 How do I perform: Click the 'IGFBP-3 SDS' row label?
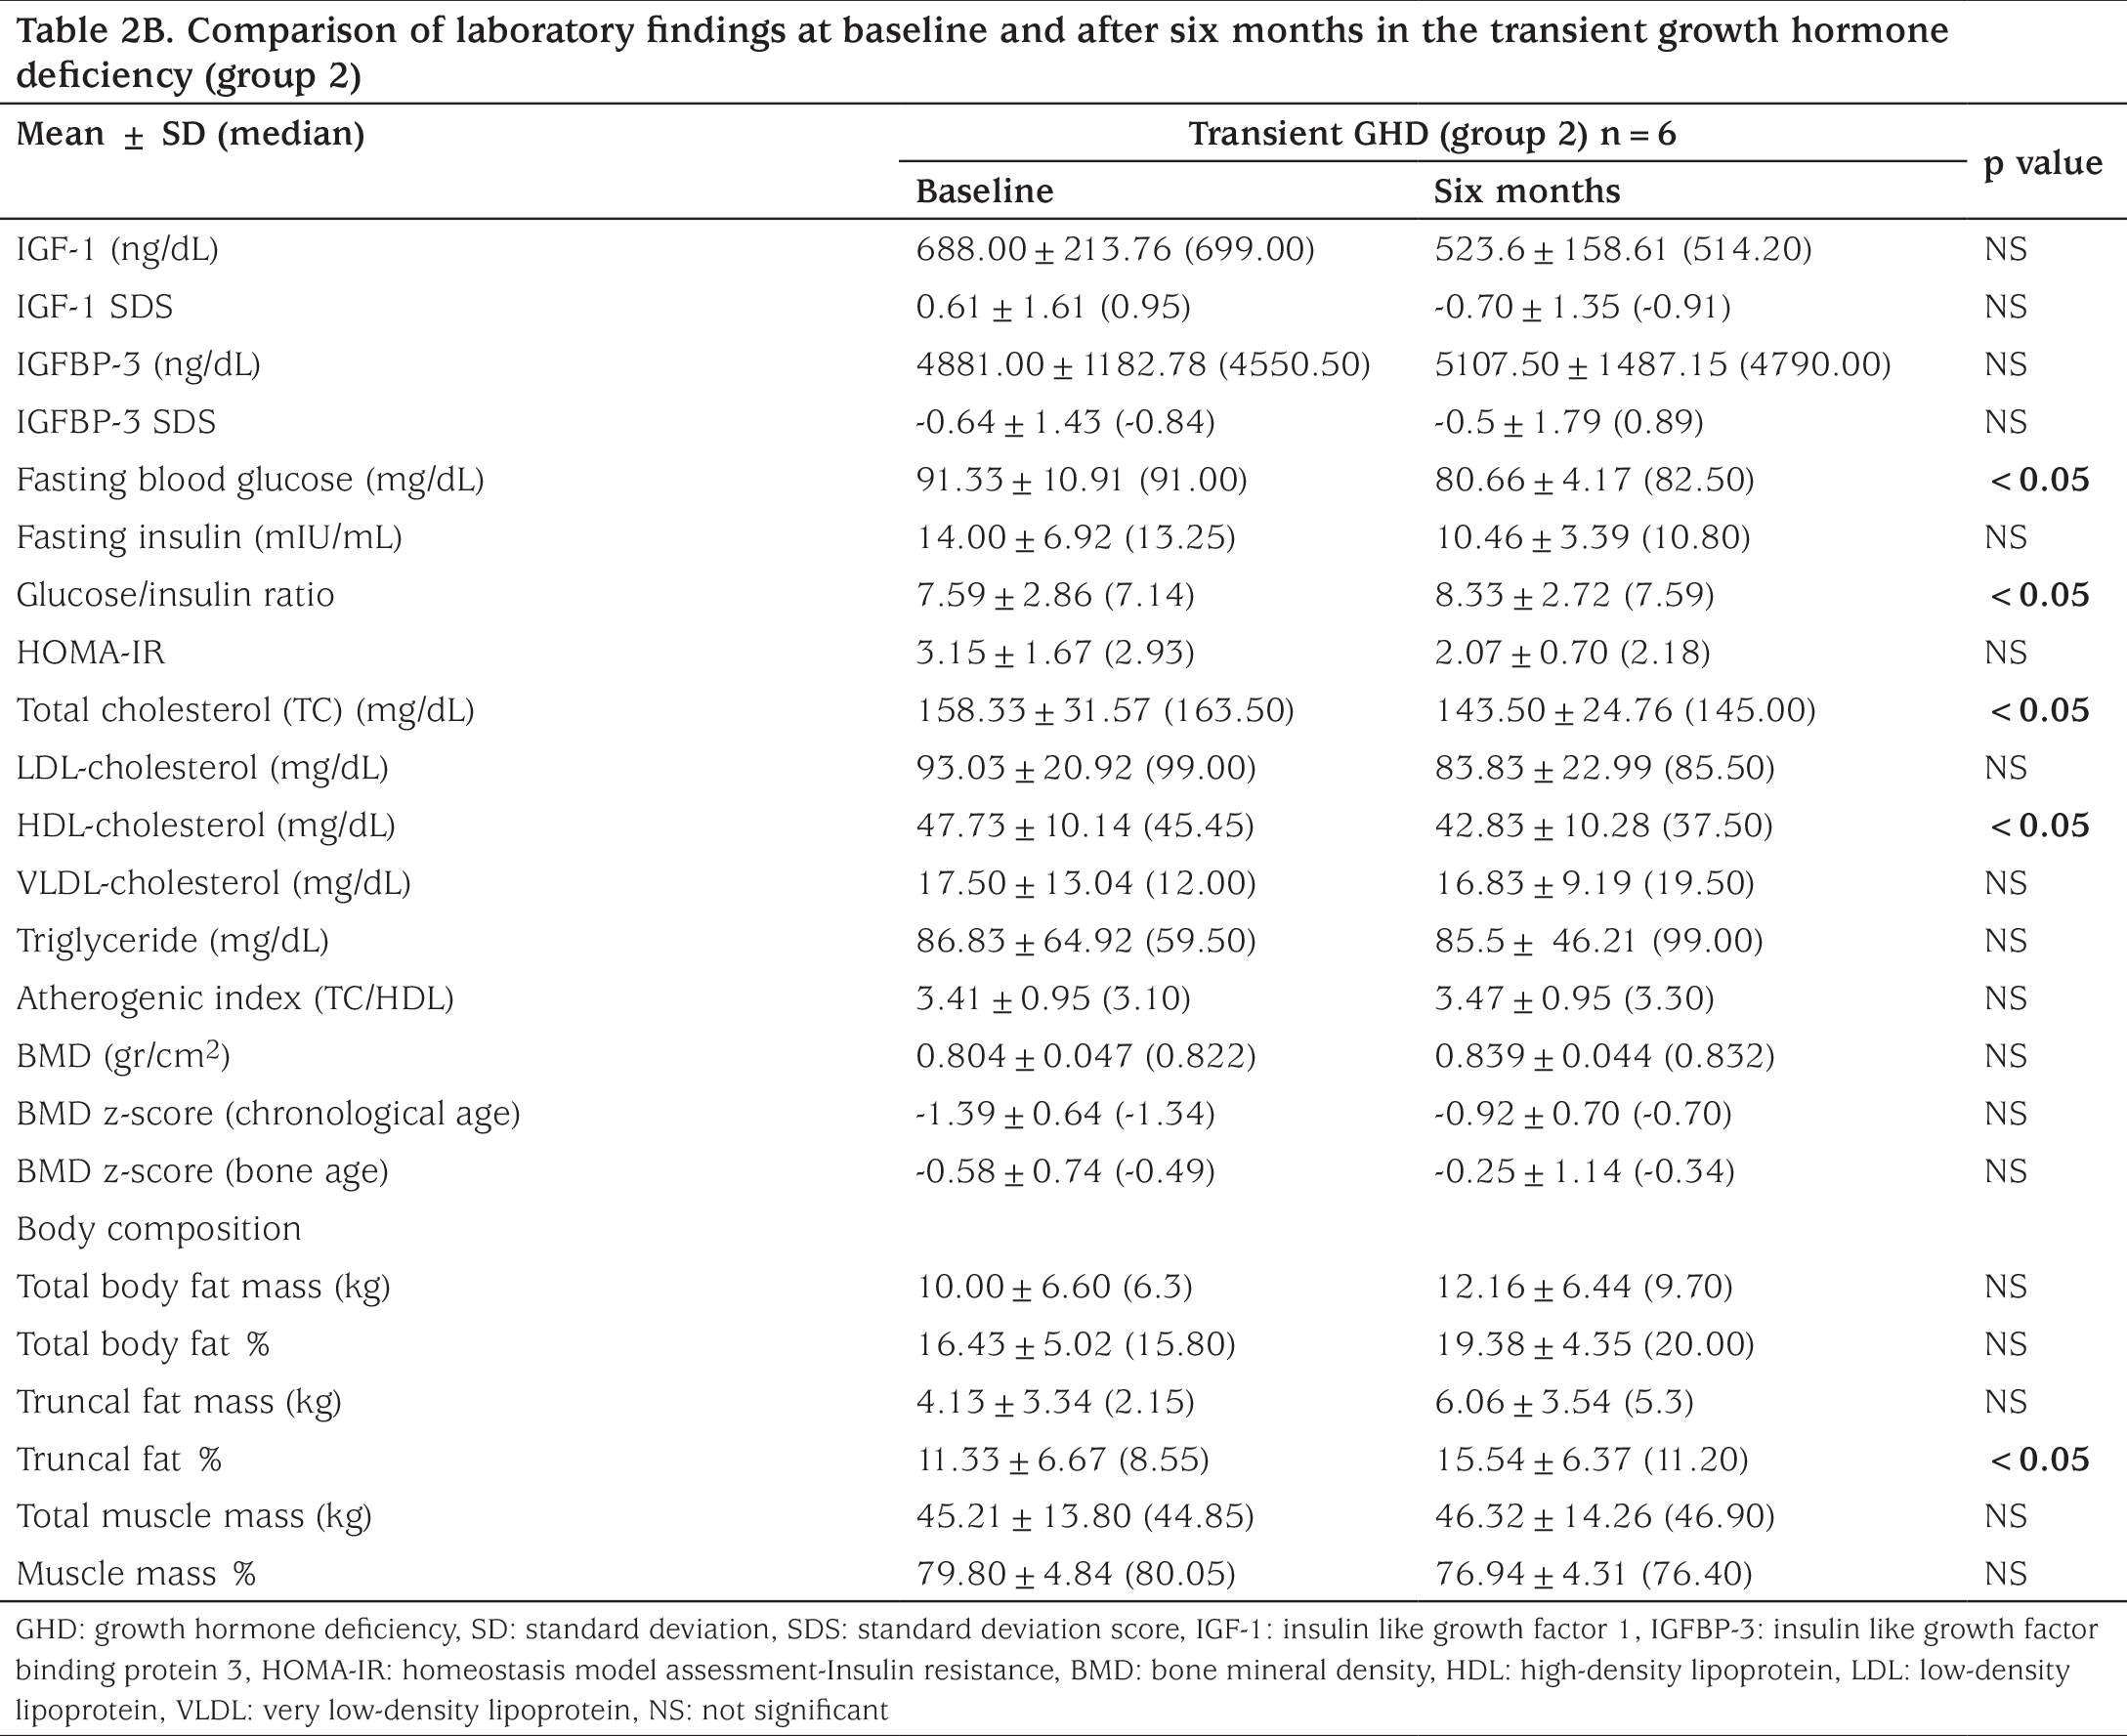116,422
